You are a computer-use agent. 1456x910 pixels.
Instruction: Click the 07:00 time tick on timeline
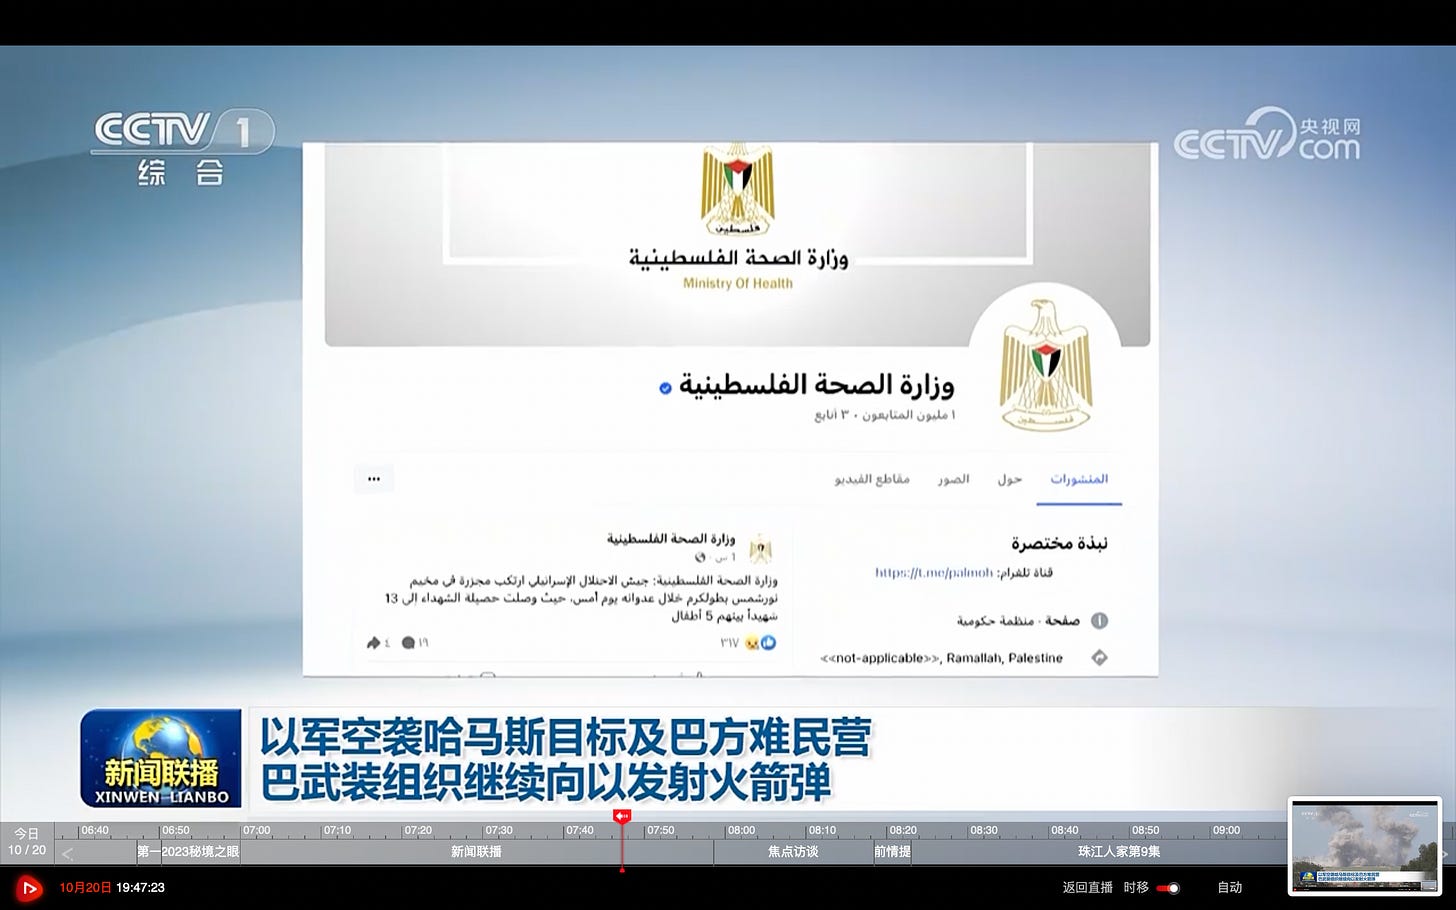257,831
